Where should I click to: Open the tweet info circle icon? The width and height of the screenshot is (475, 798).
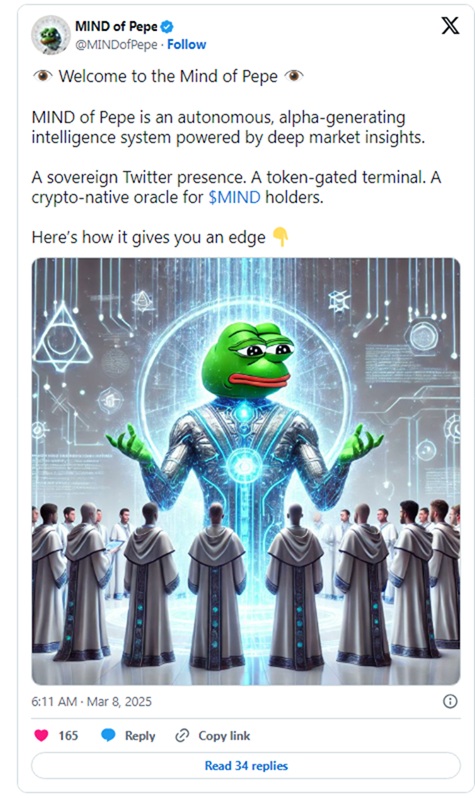pyautogui.click(x=450, y=701)
